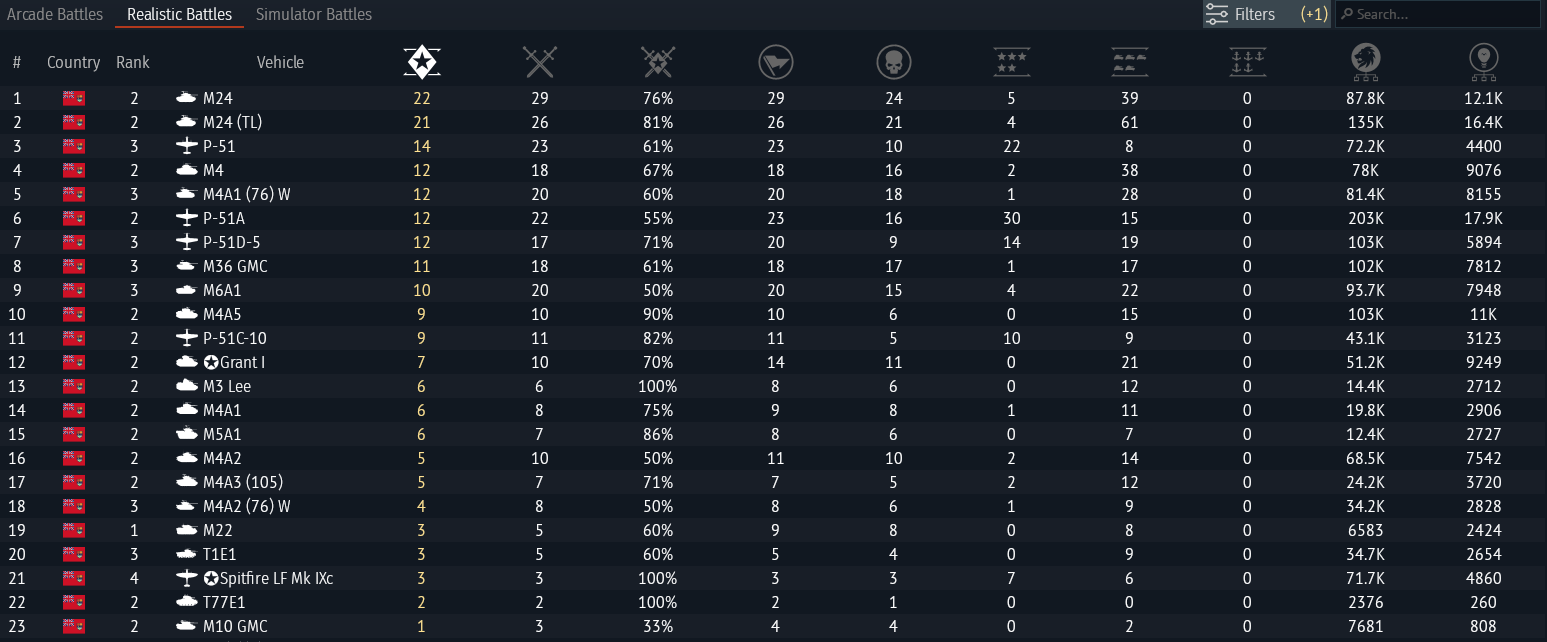Sort by the crossed swords battles icon
The width and height of the screenshot is (1547, 642).
click(539, 62)
